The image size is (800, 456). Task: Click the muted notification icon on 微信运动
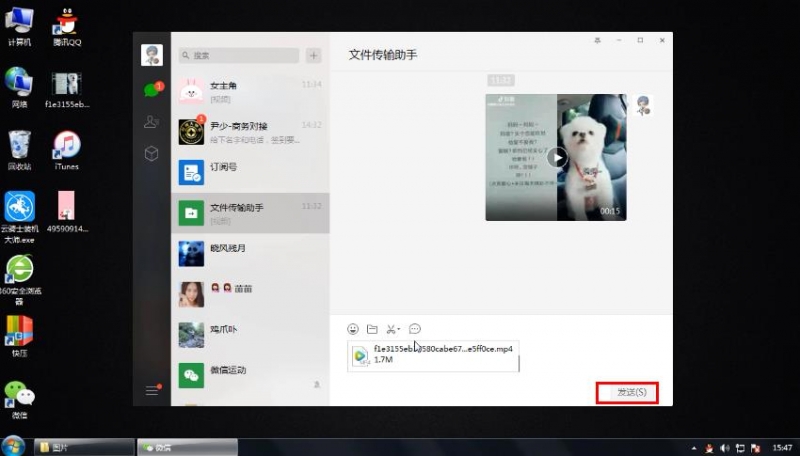click(x=317, y=385)
